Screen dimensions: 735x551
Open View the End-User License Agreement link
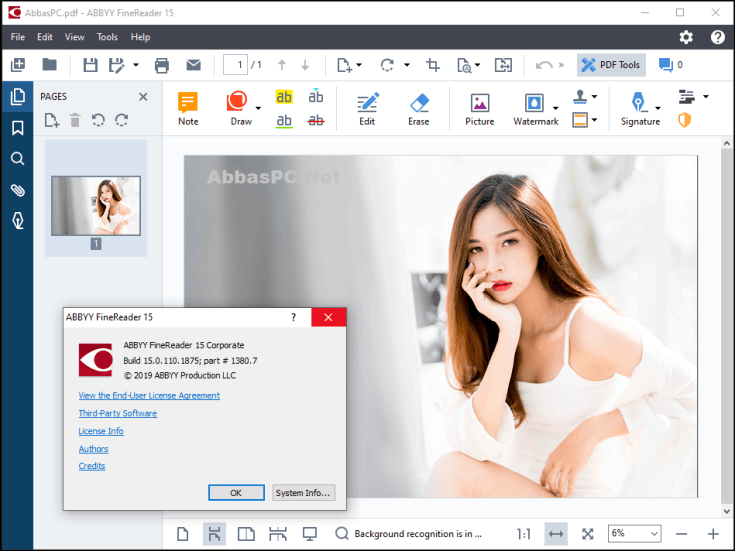point(149,395)
